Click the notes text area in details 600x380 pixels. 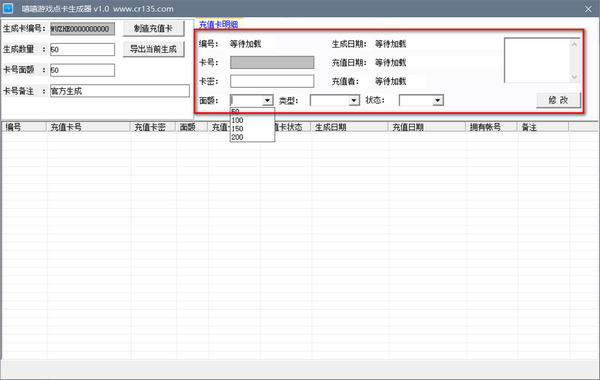[537, 60]
